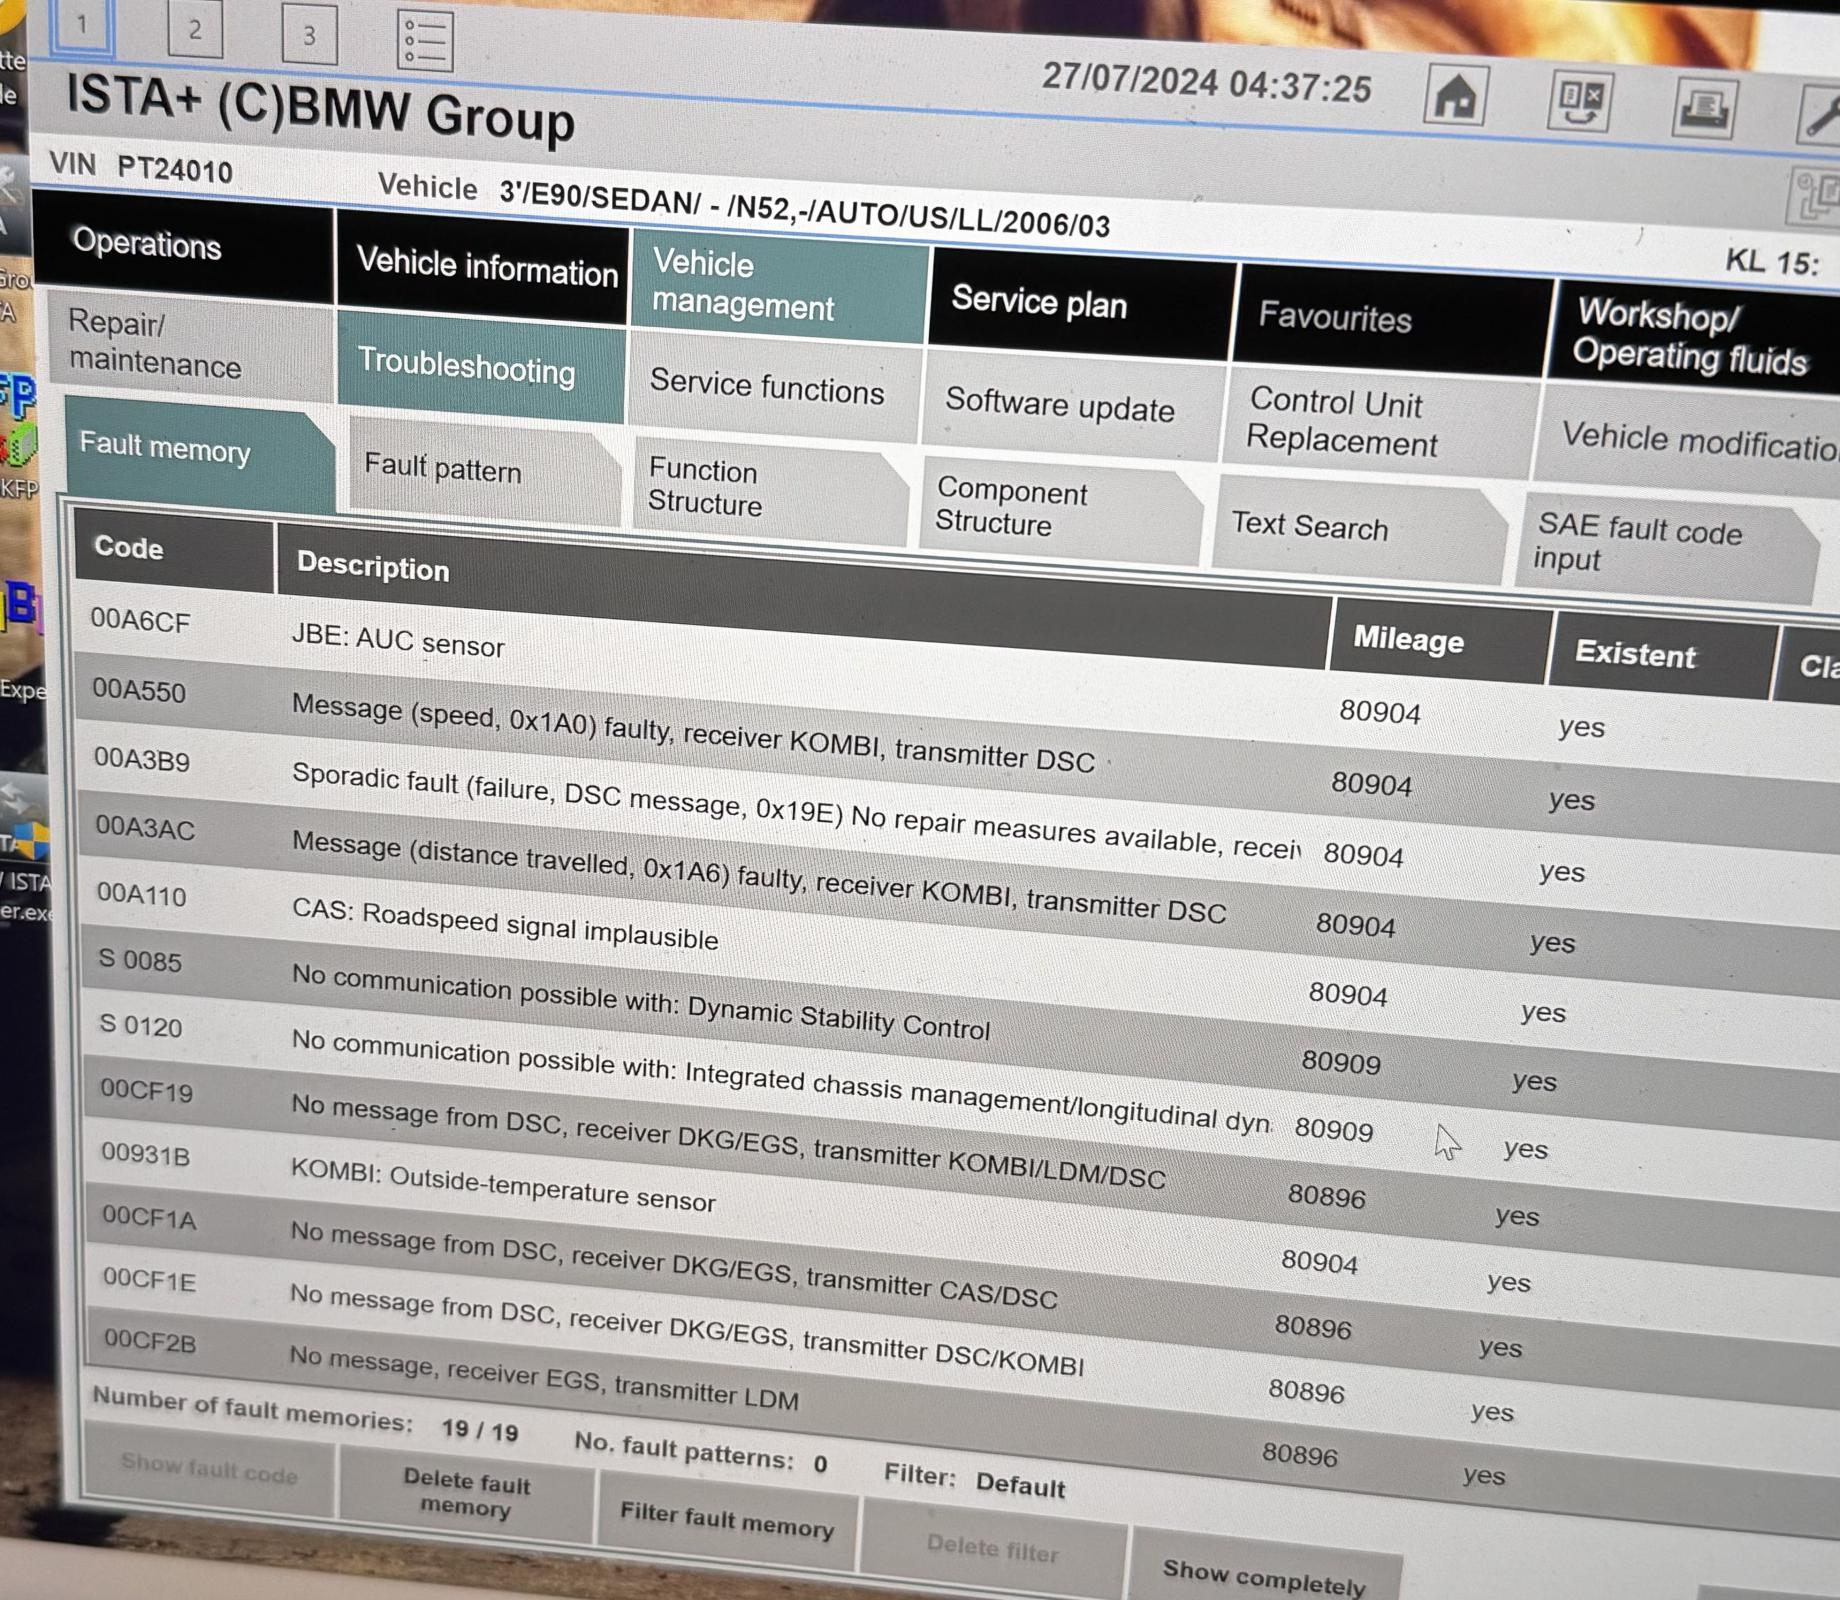Select fault row 00A110 CAS Roadspeed signal
1840x1600 pixels.
[504, 924]
